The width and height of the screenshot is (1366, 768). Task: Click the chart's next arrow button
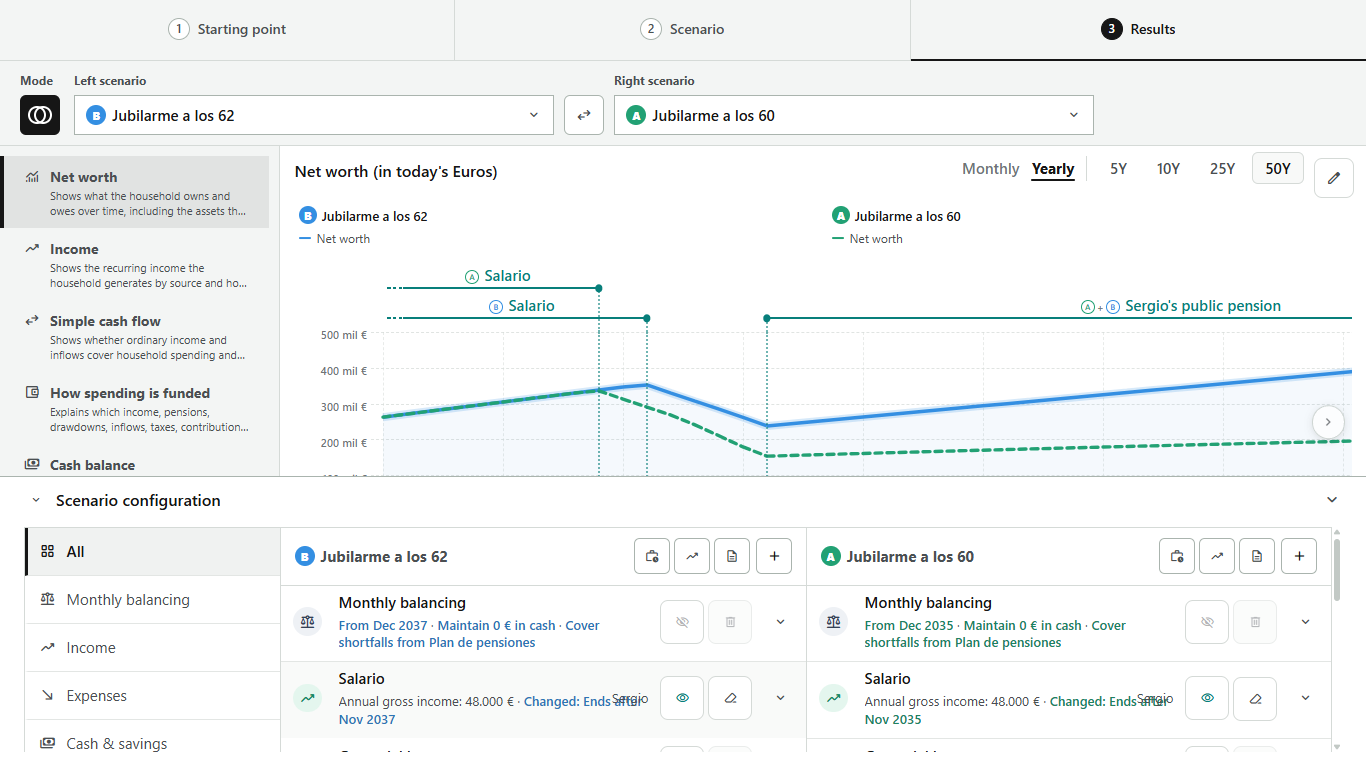tap(1328, 422)
